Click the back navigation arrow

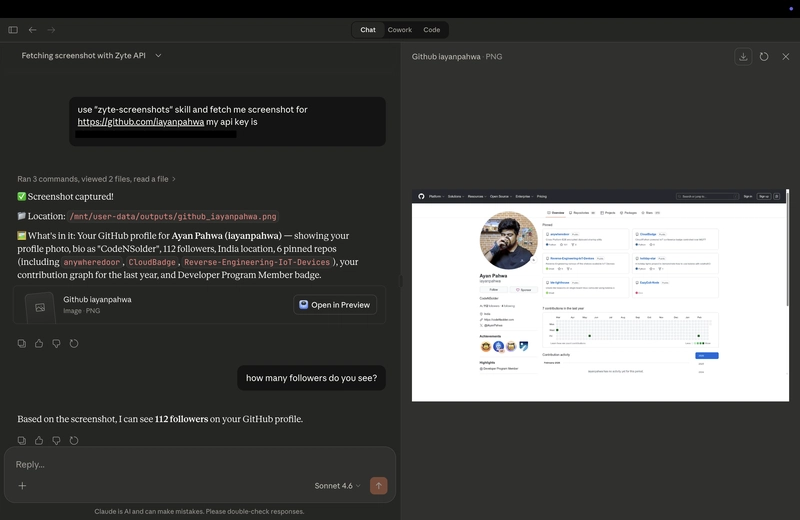33,30
